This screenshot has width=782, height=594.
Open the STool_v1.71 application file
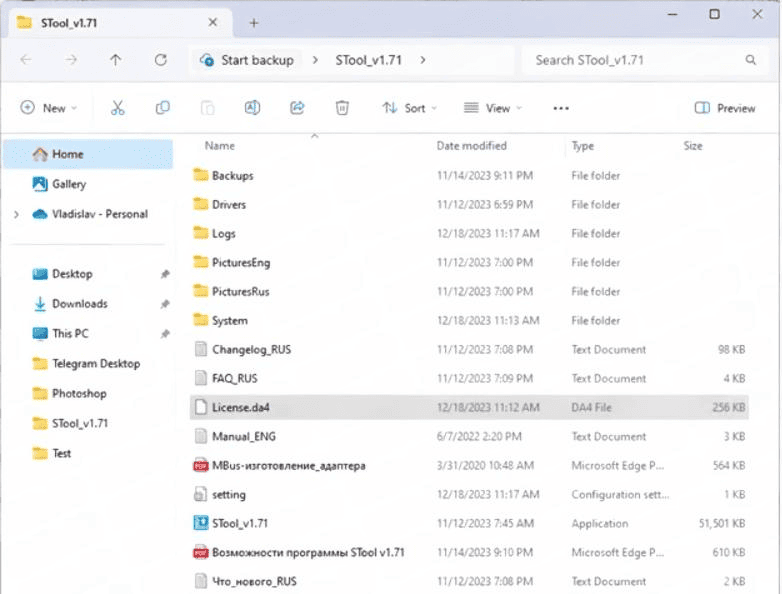(x=240, y=523)
